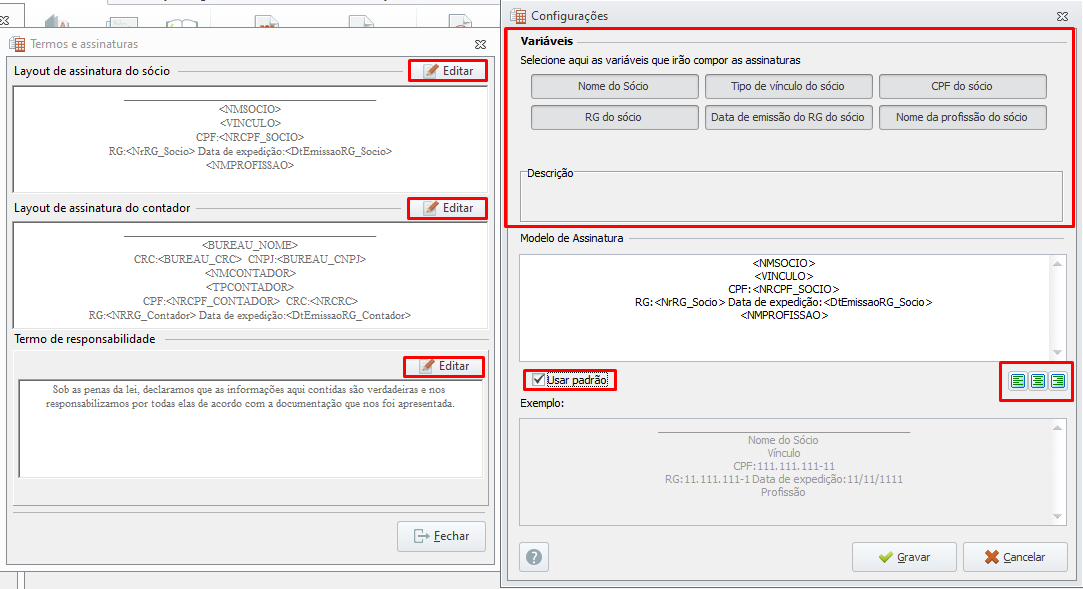Click the Termo de responsabilidade text box
The width and height of the screenshot is (1083, 589).
[x=250, y=429]
